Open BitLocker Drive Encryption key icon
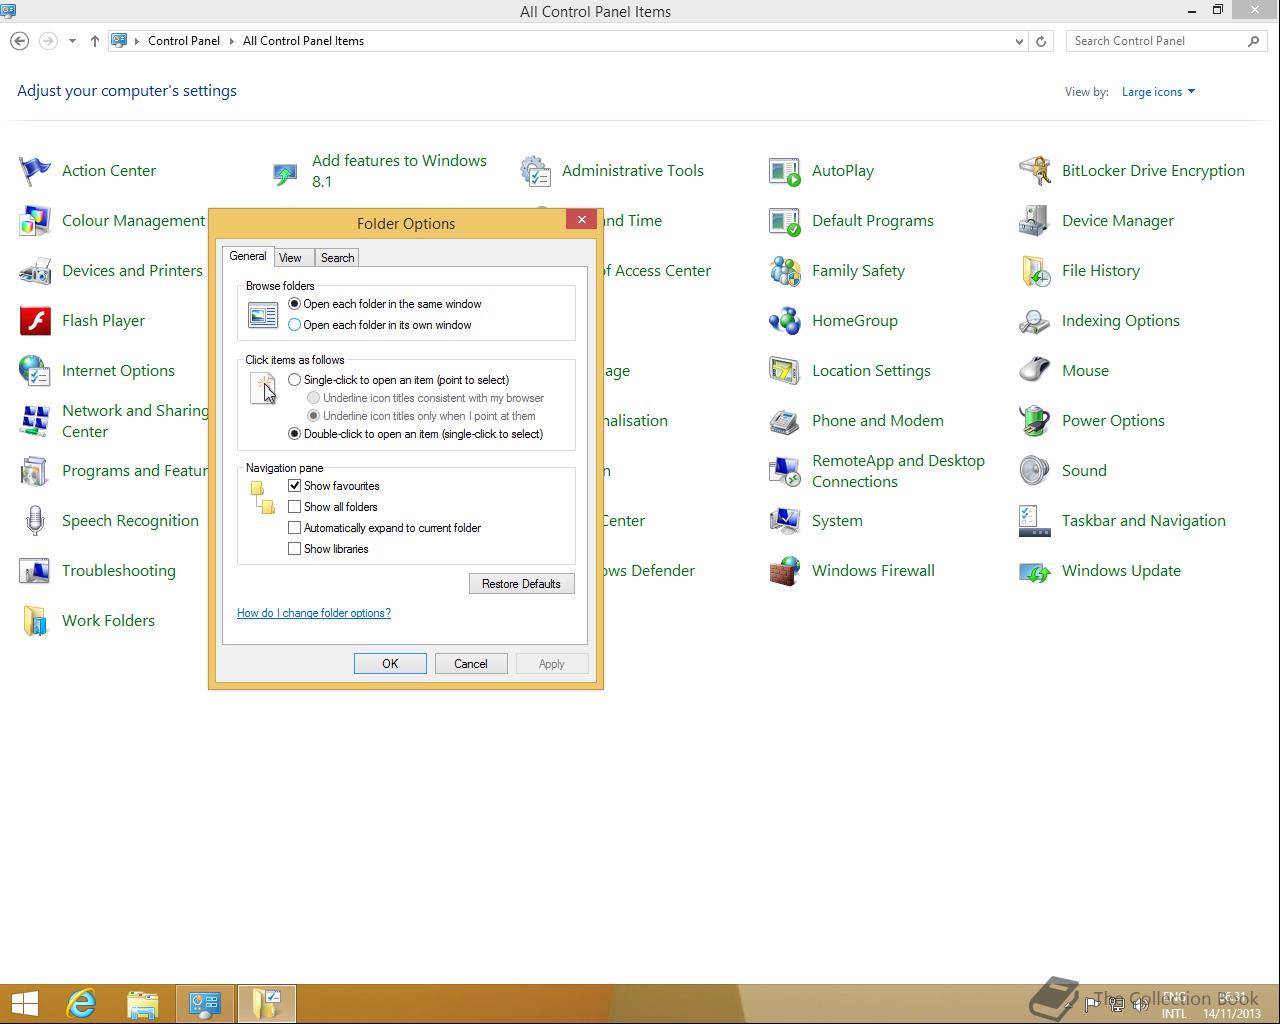The image size is (1280, 1024). (1035, 171)
